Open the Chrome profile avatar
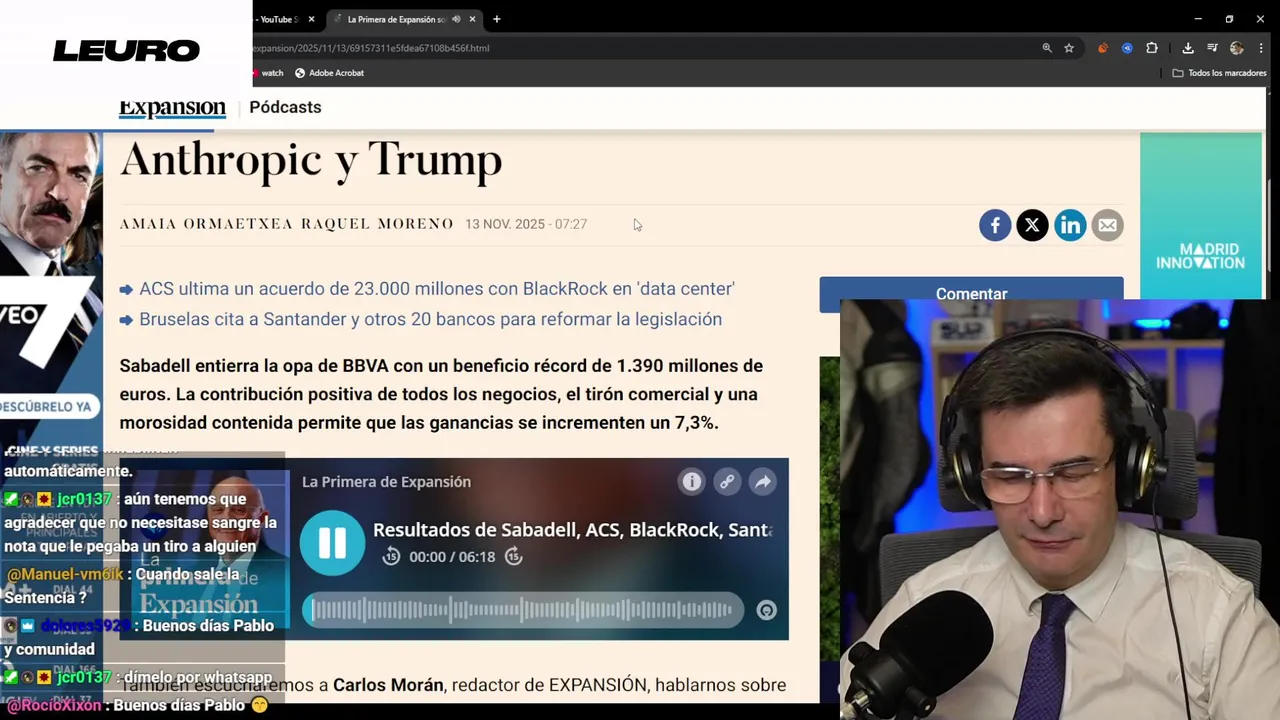This screenshot has height=720, width=1280. [x=1237, y=48]
